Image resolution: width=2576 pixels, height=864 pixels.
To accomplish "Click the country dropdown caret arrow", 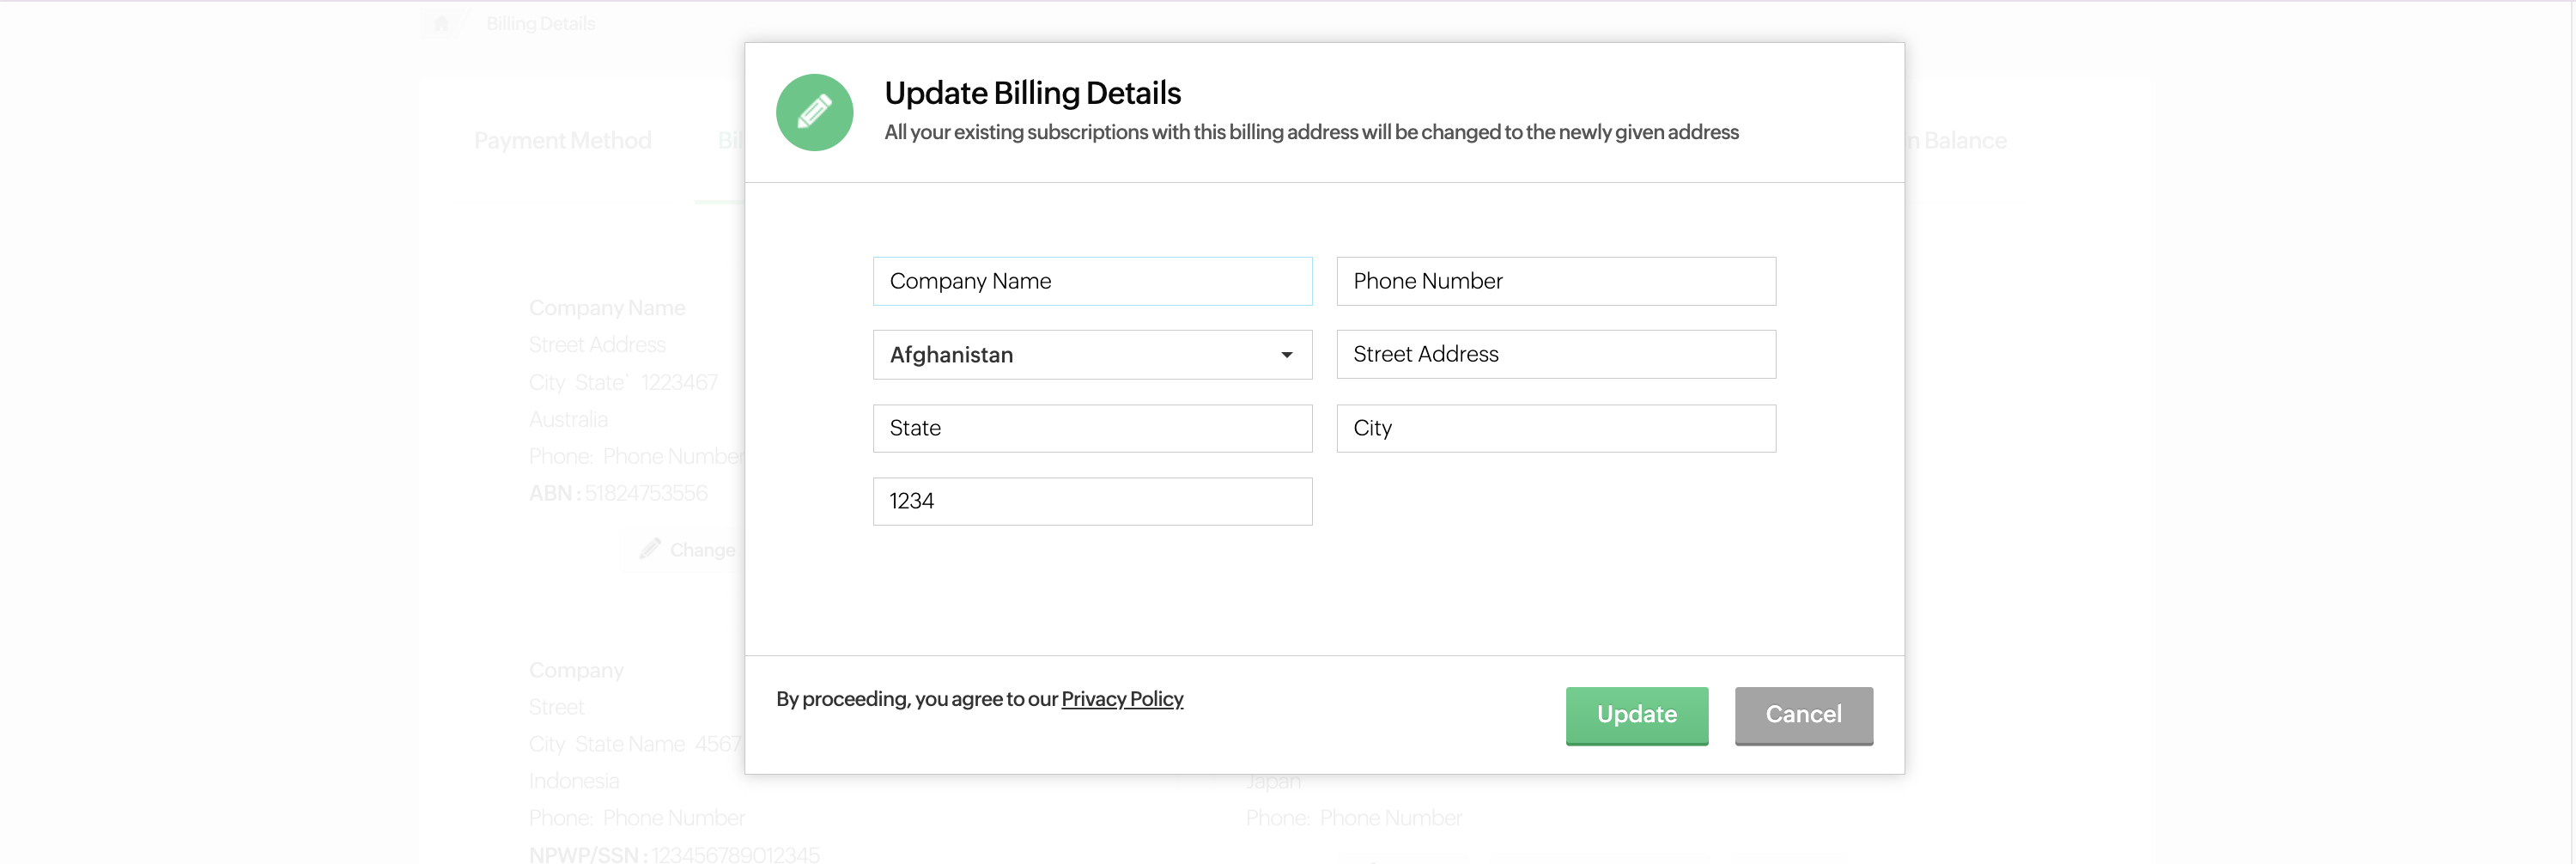I will point(1286,355).
